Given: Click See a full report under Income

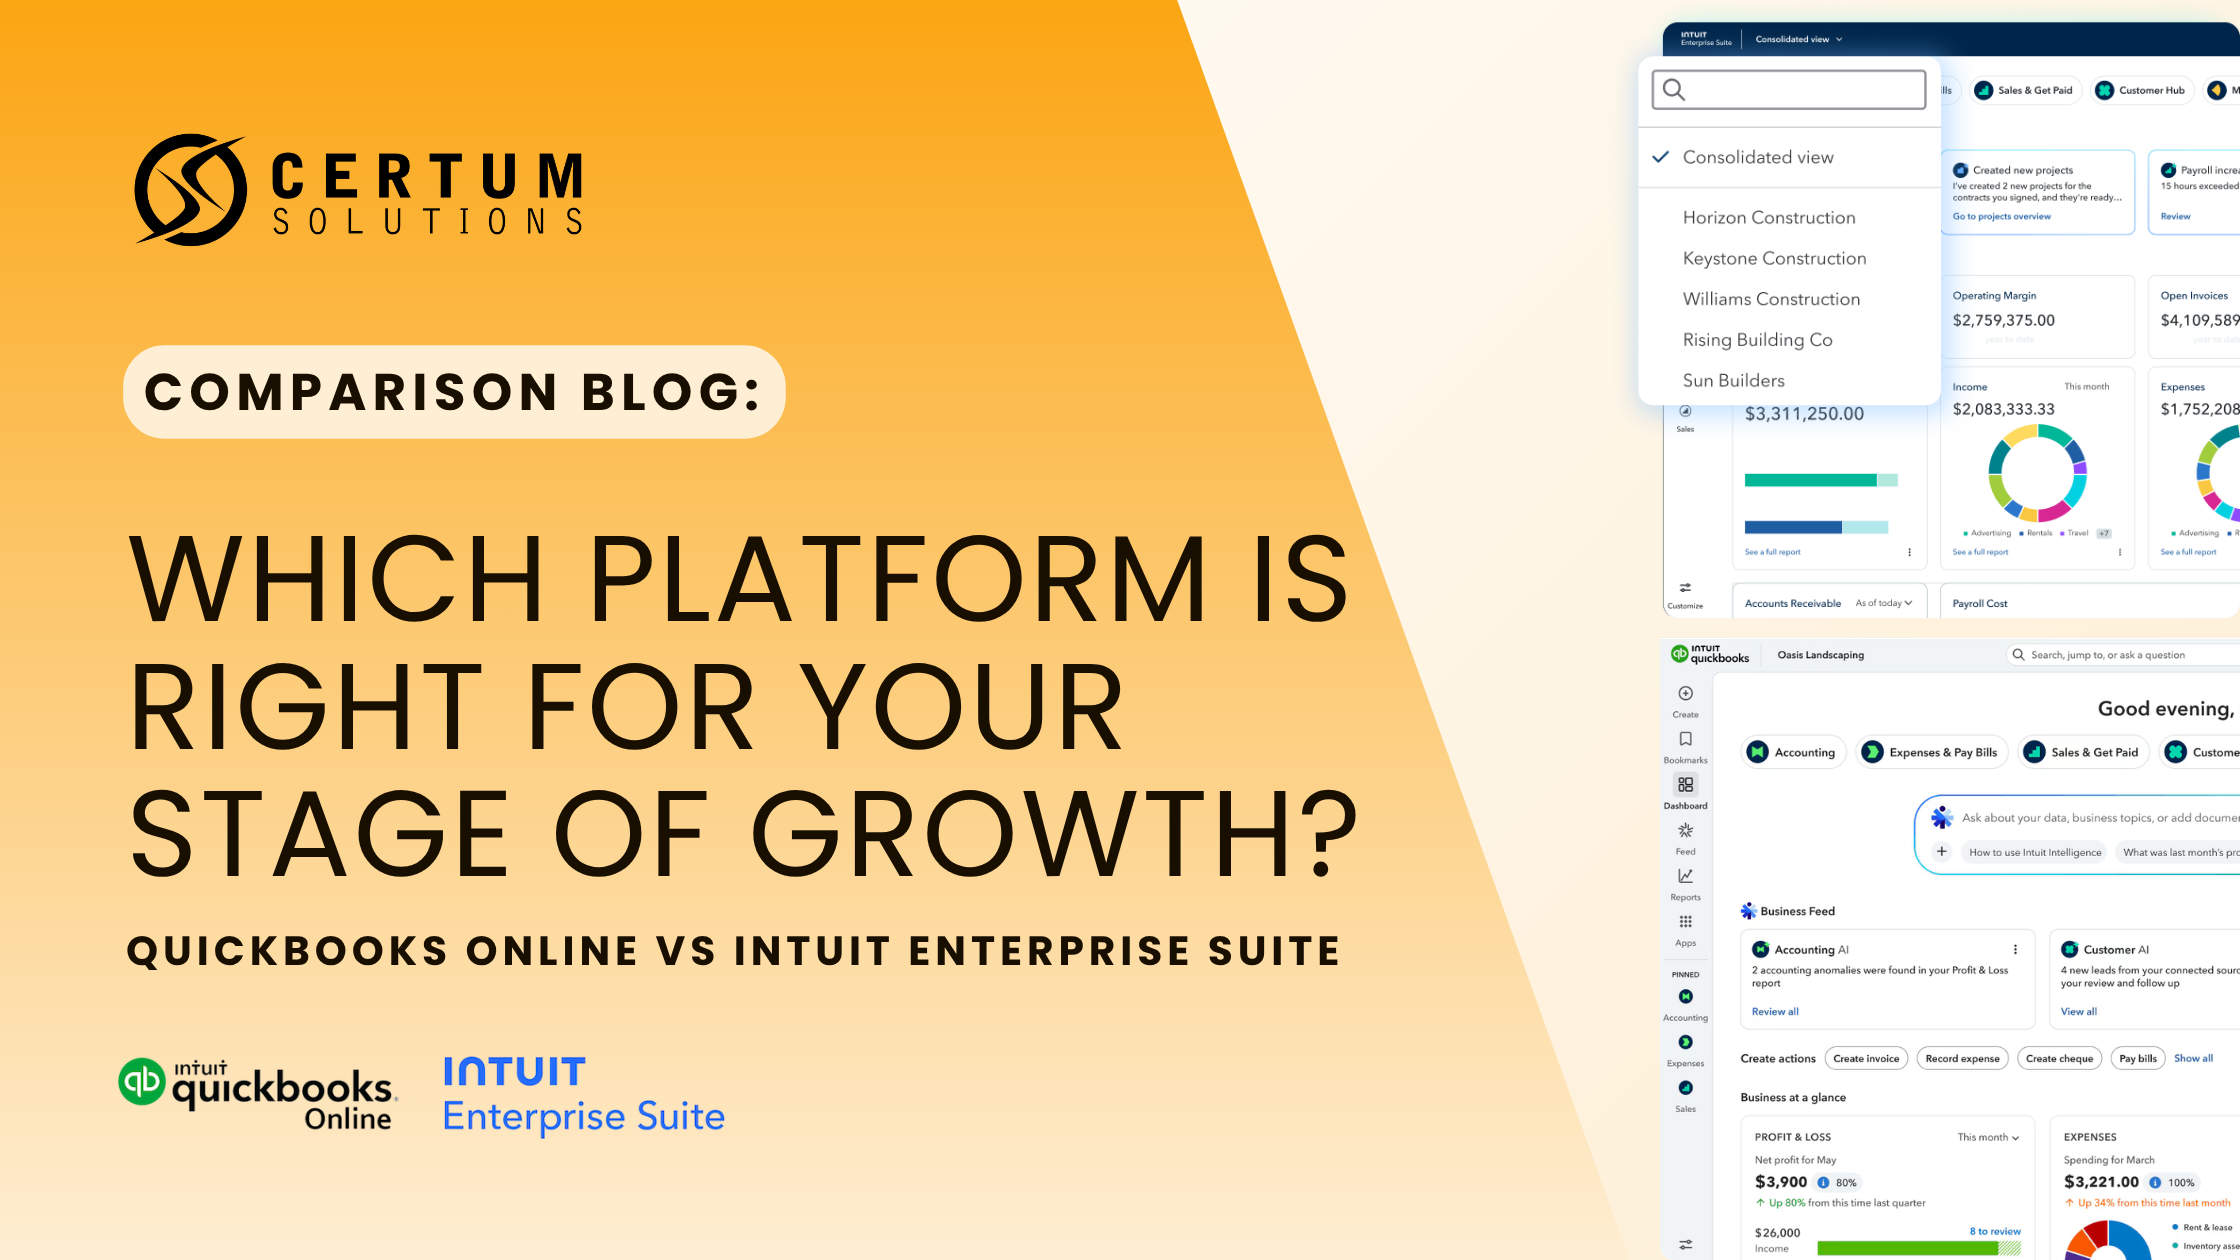Looking at the screenshot, I should (1980, 552).
